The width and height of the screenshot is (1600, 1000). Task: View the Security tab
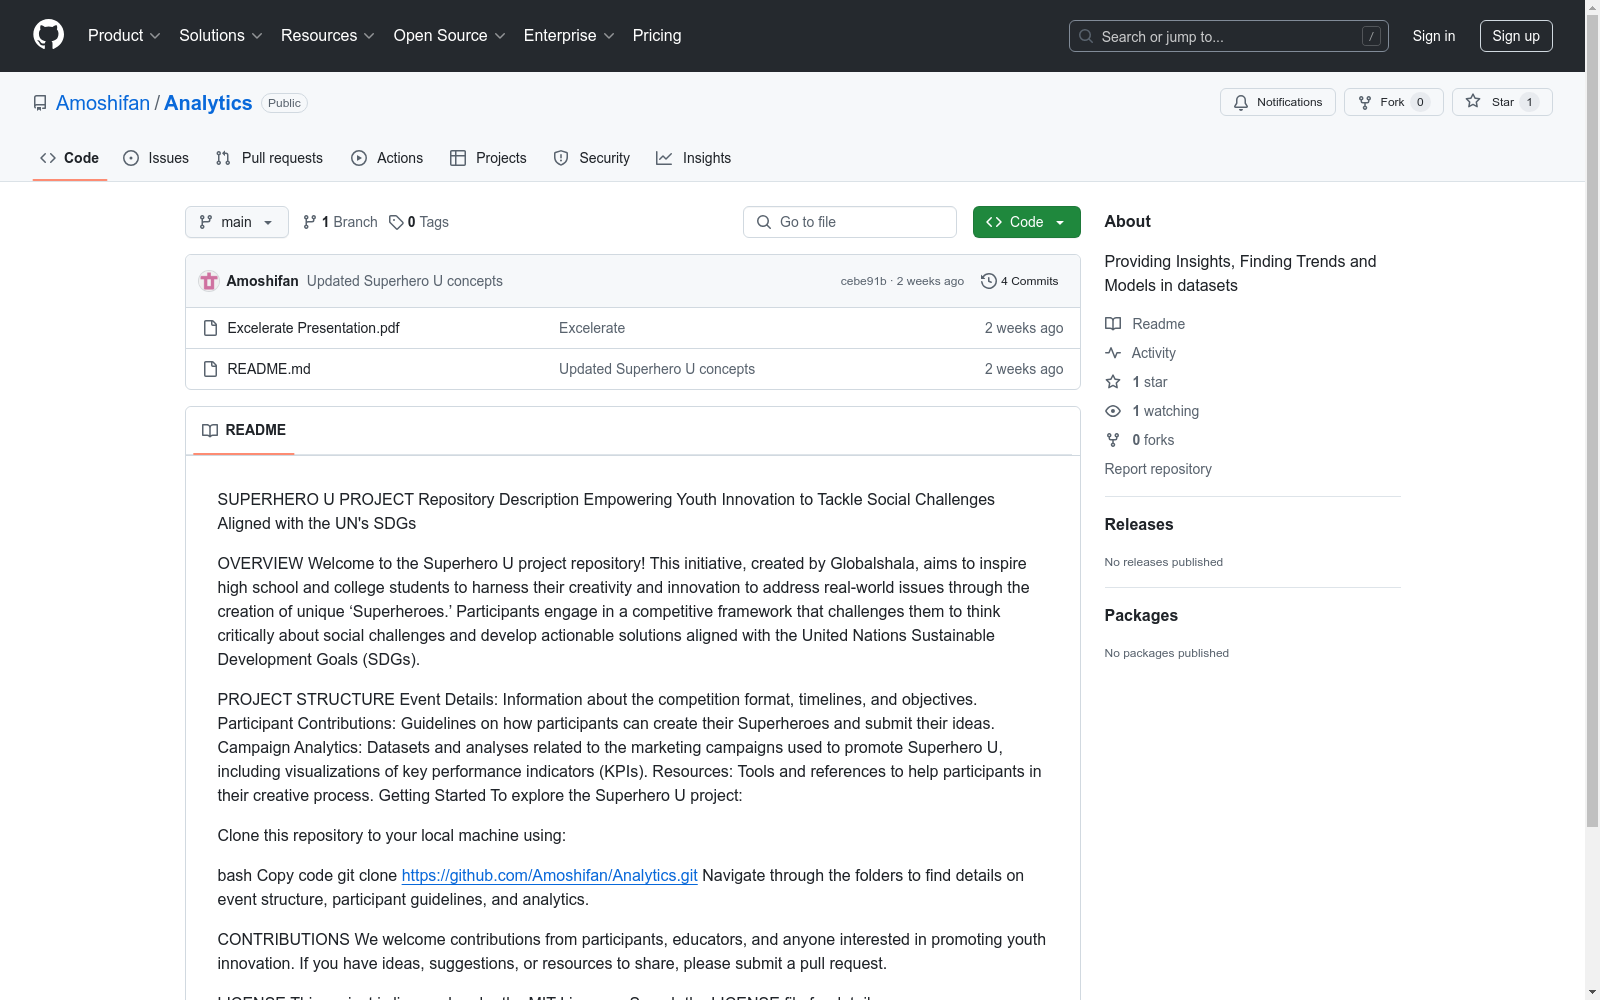(x=592, y=158)
